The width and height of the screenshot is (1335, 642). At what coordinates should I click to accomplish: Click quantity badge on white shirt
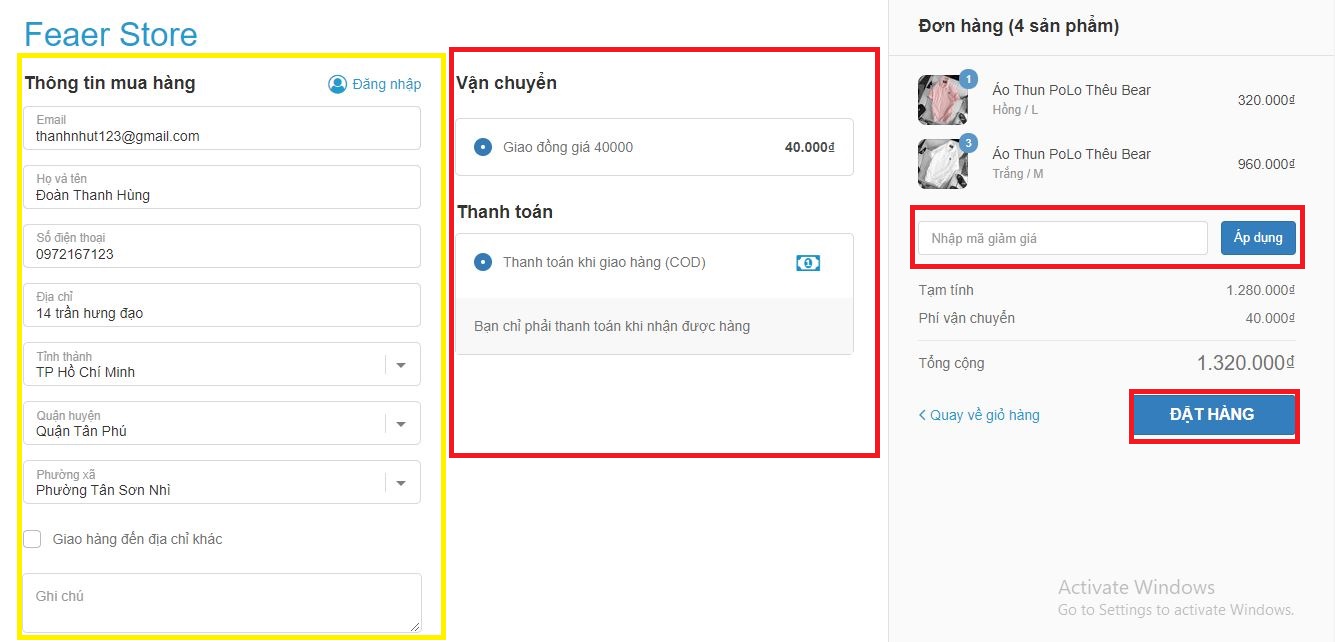(x=968, y=143)
